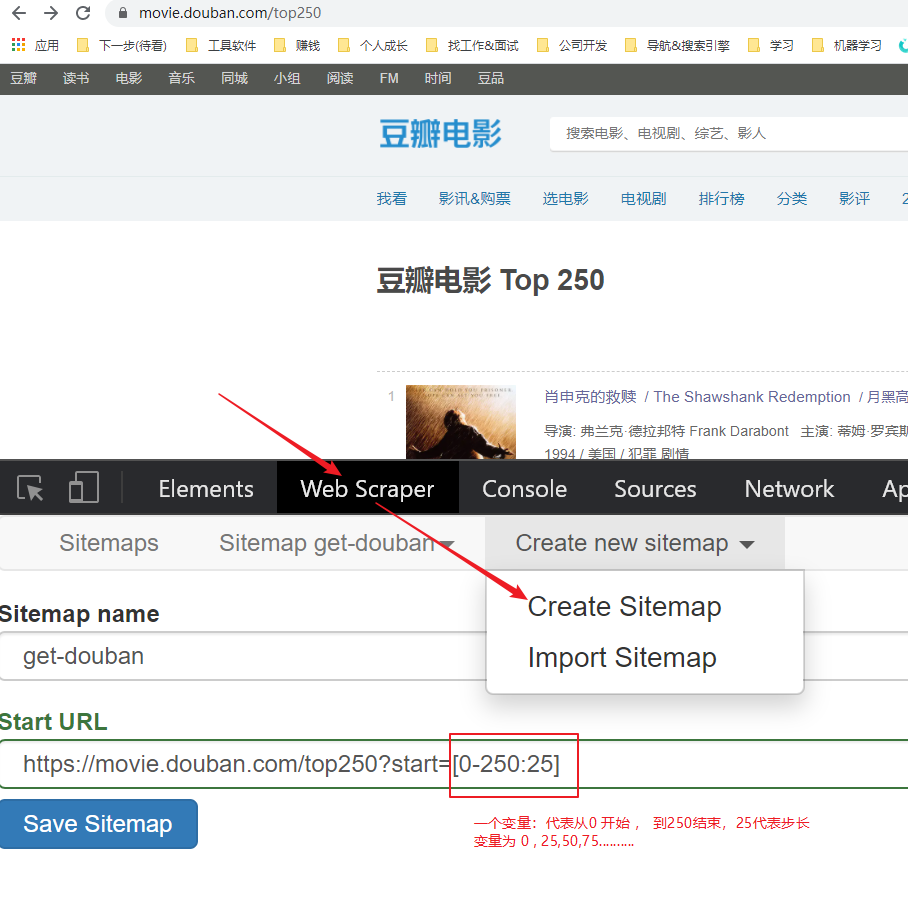Open the 个人成长 bookmark folder
This screenshot has height=909, width=908.
pos(373,45)
